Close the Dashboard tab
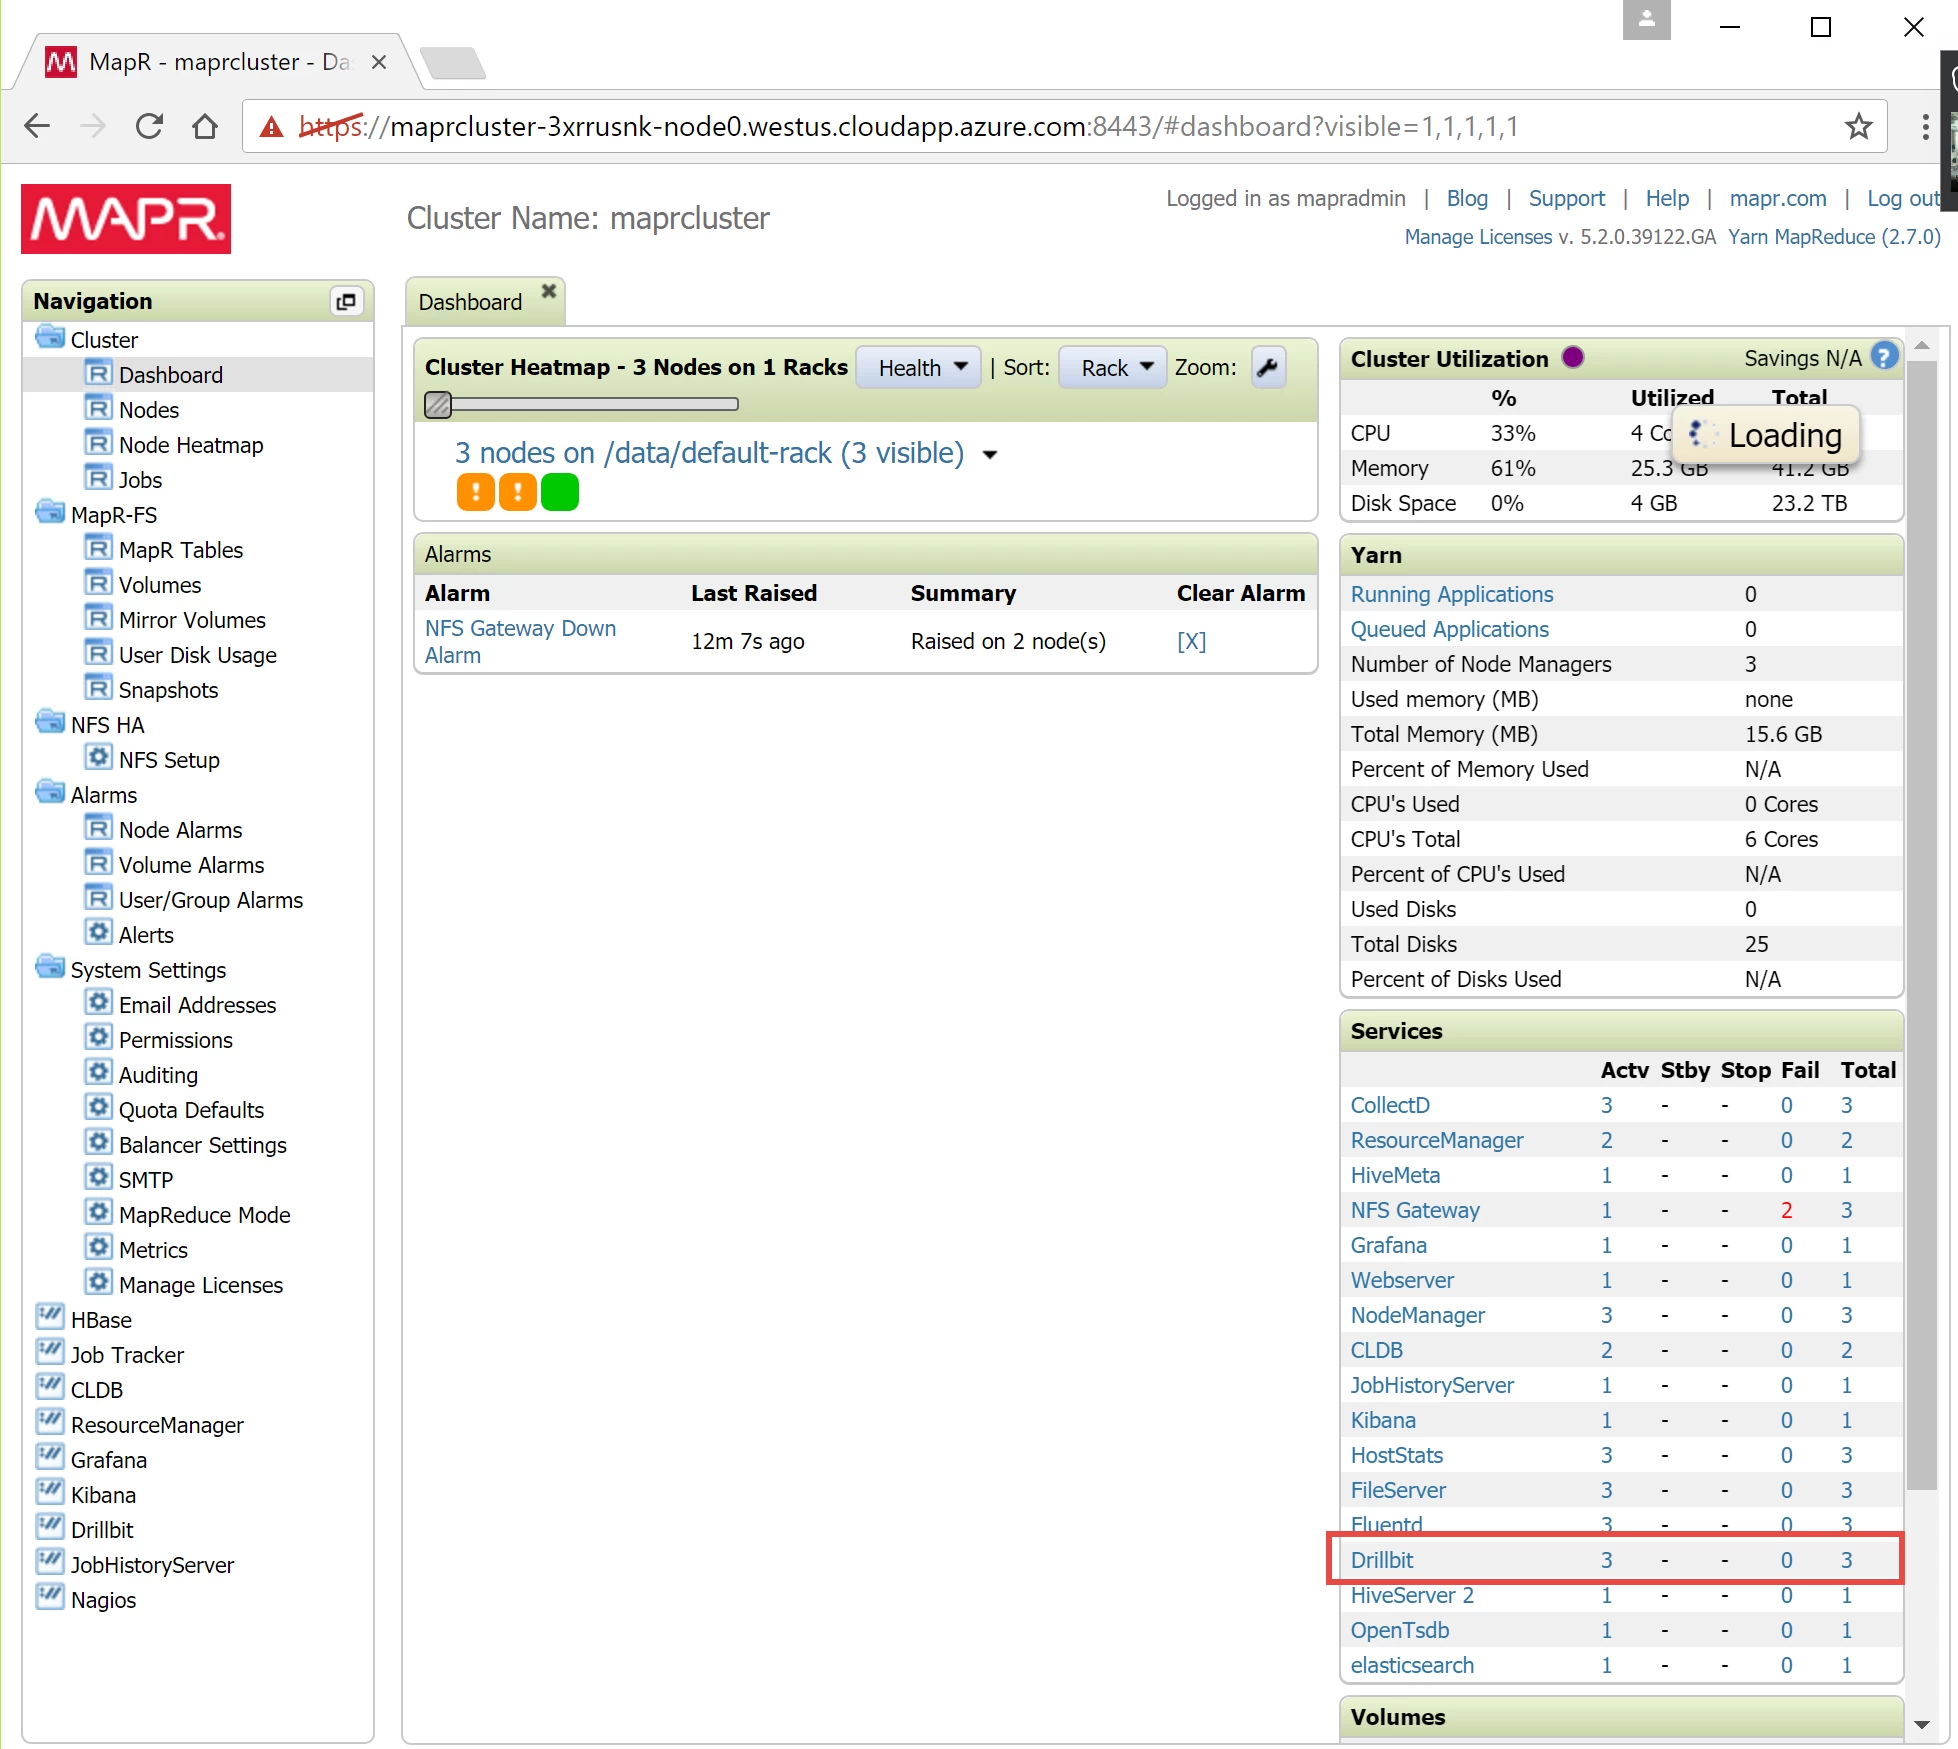The height and width of the screenshot is (1749, 1958). (x=548, y=291)
